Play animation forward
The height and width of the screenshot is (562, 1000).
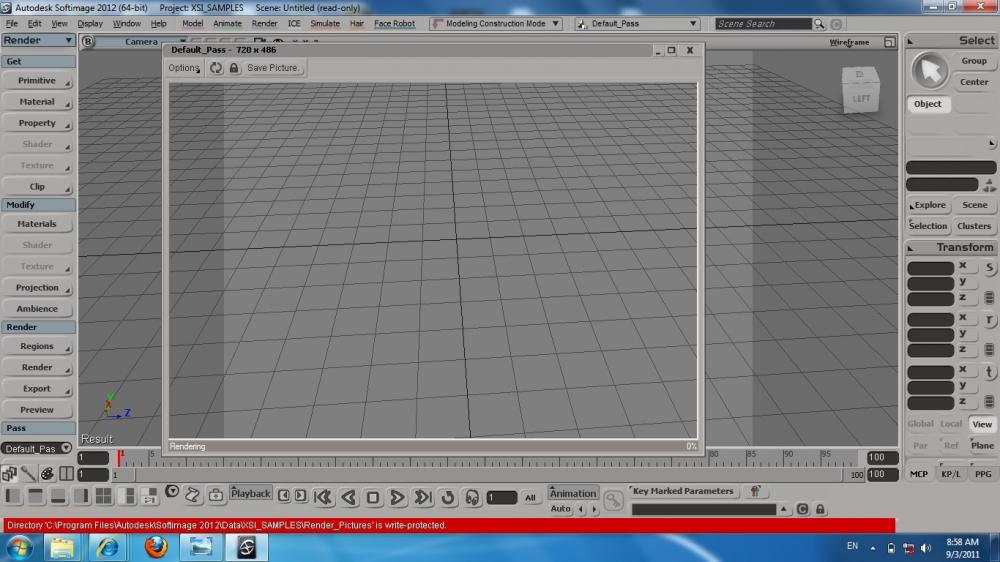click(x=397, y=497)
